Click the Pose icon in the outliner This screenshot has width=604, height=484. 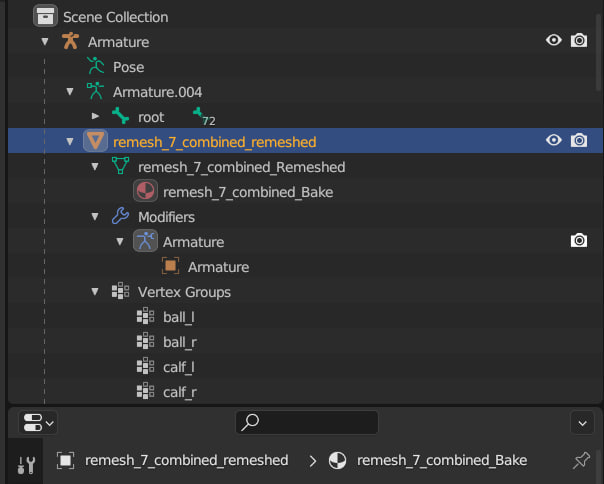[96, 66]
